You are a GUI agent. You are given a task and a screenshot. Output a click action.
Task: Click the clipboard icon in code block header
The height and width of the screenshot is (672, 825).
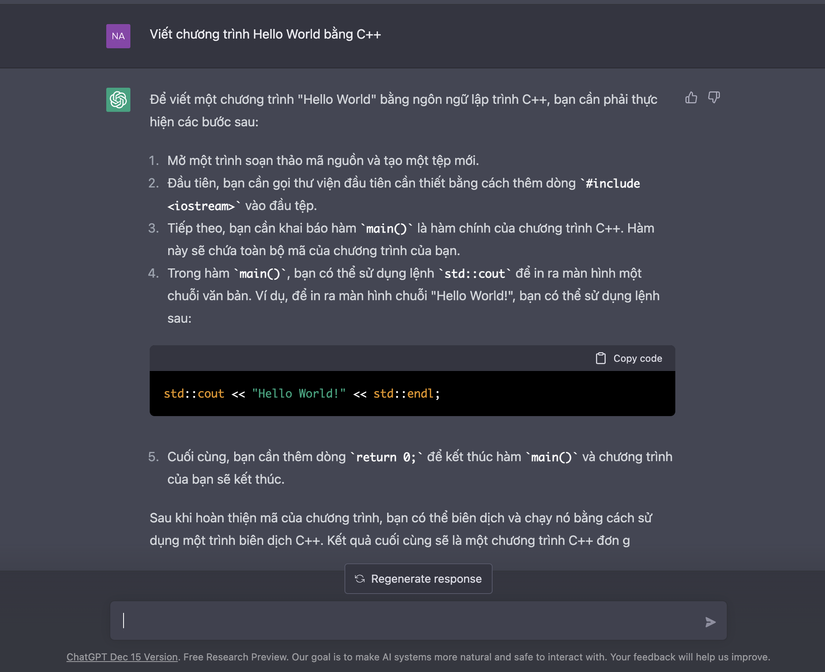[x=601, y=358]
